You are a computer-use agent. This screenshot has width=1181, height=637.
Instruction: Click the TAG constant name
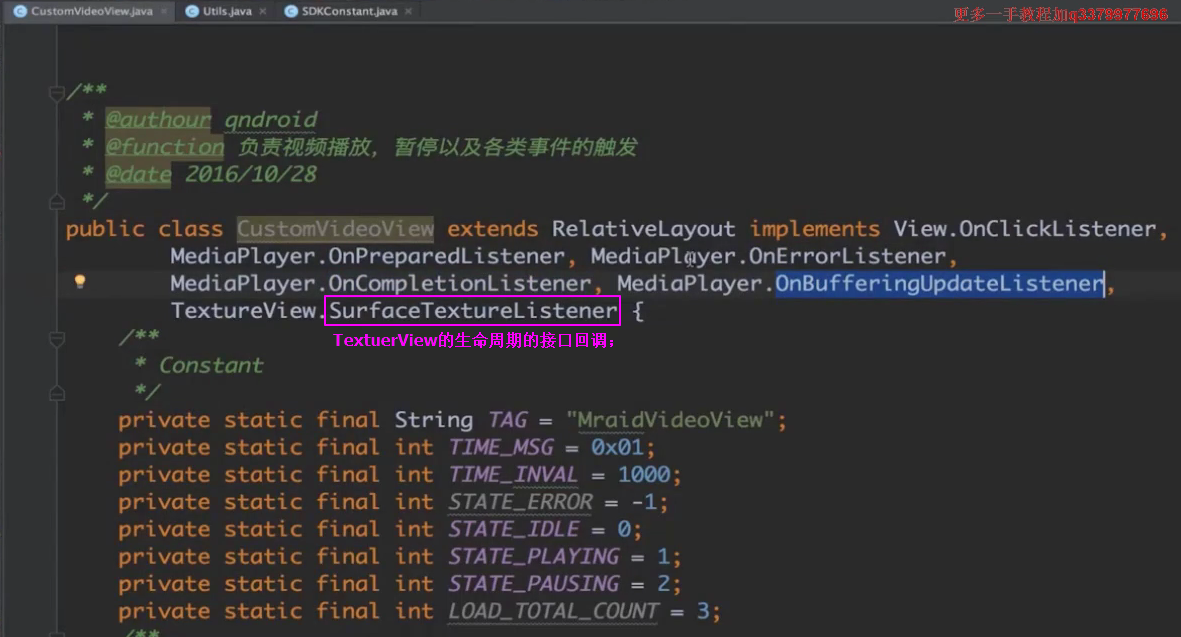tap(508, 420)
